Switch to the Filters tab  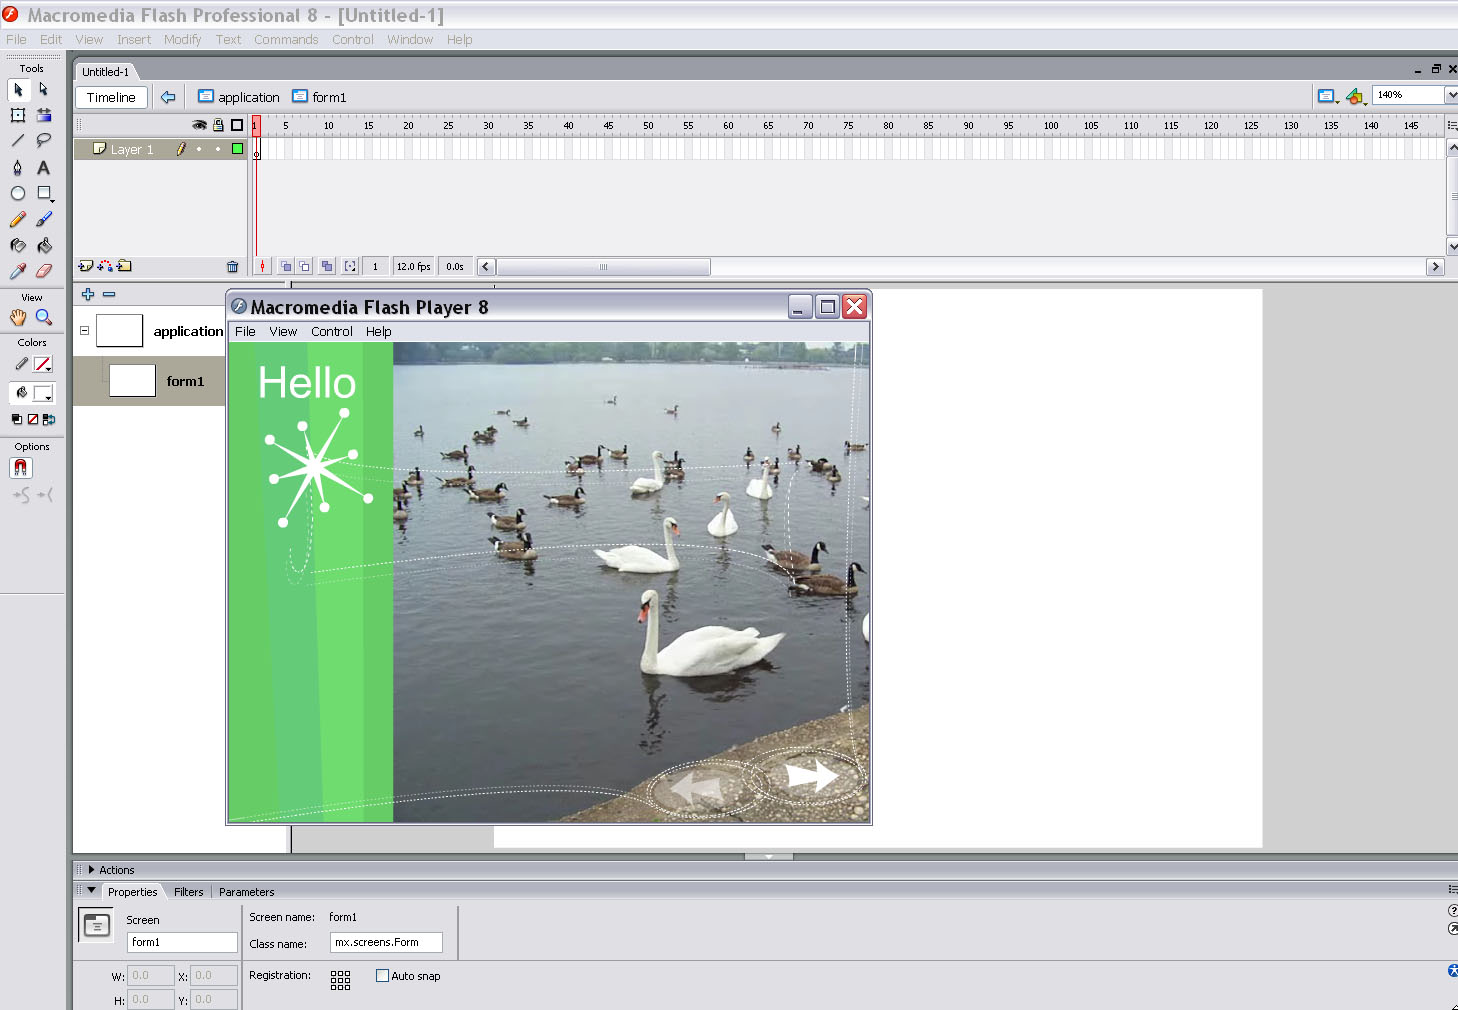tap(188, 892)
